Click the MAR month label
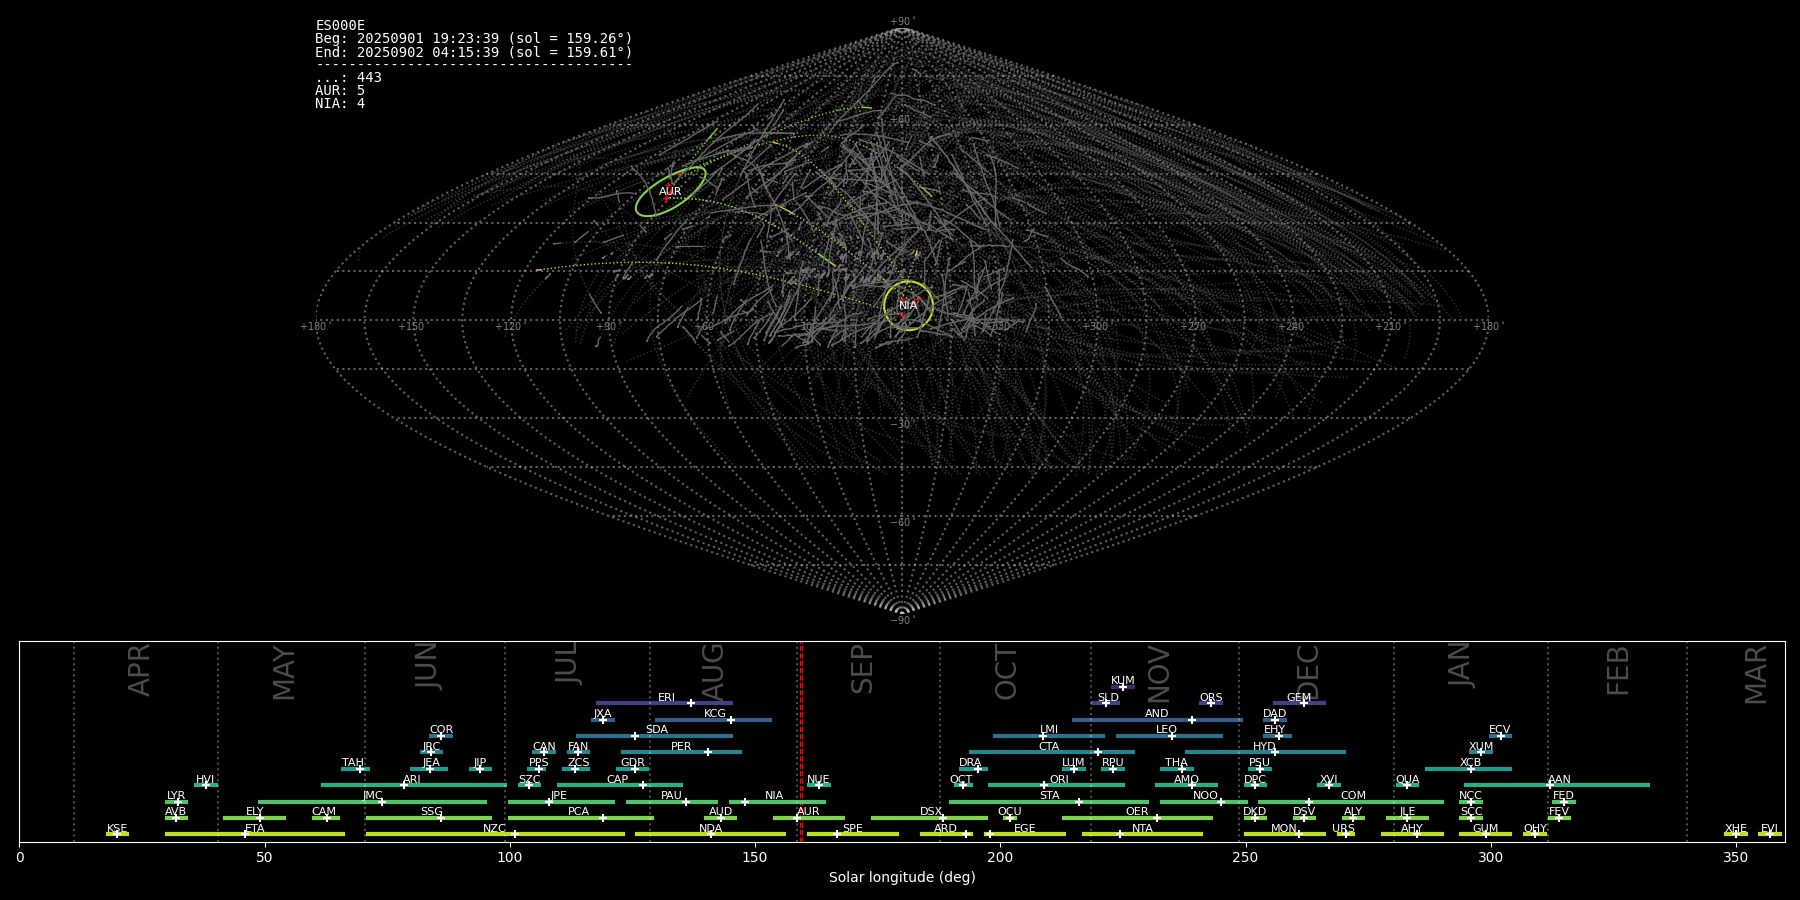The image size is (1800, 900). tap(1756, 675)
